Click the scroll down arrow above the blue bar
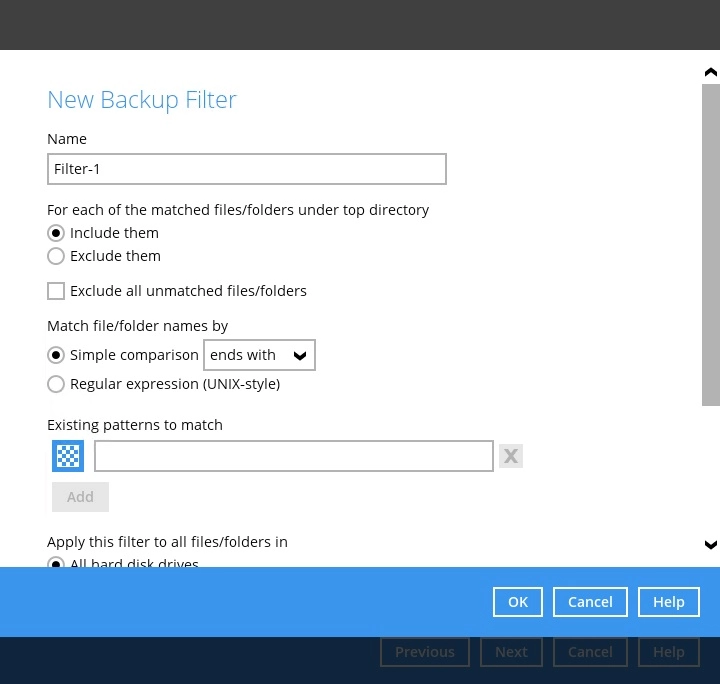Viewport: 720px width, 684px height. click(x=710, y=545)
